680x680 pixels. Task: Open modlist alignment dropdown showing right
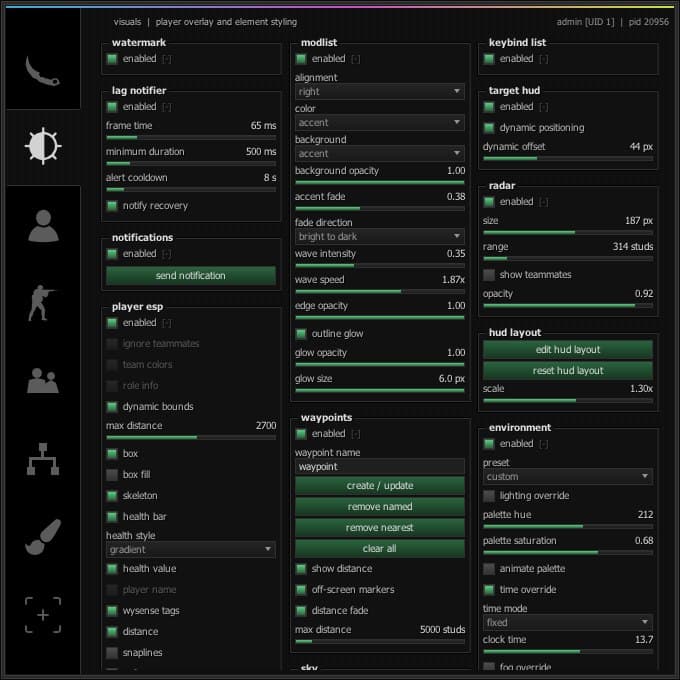[x=379, y=92]
